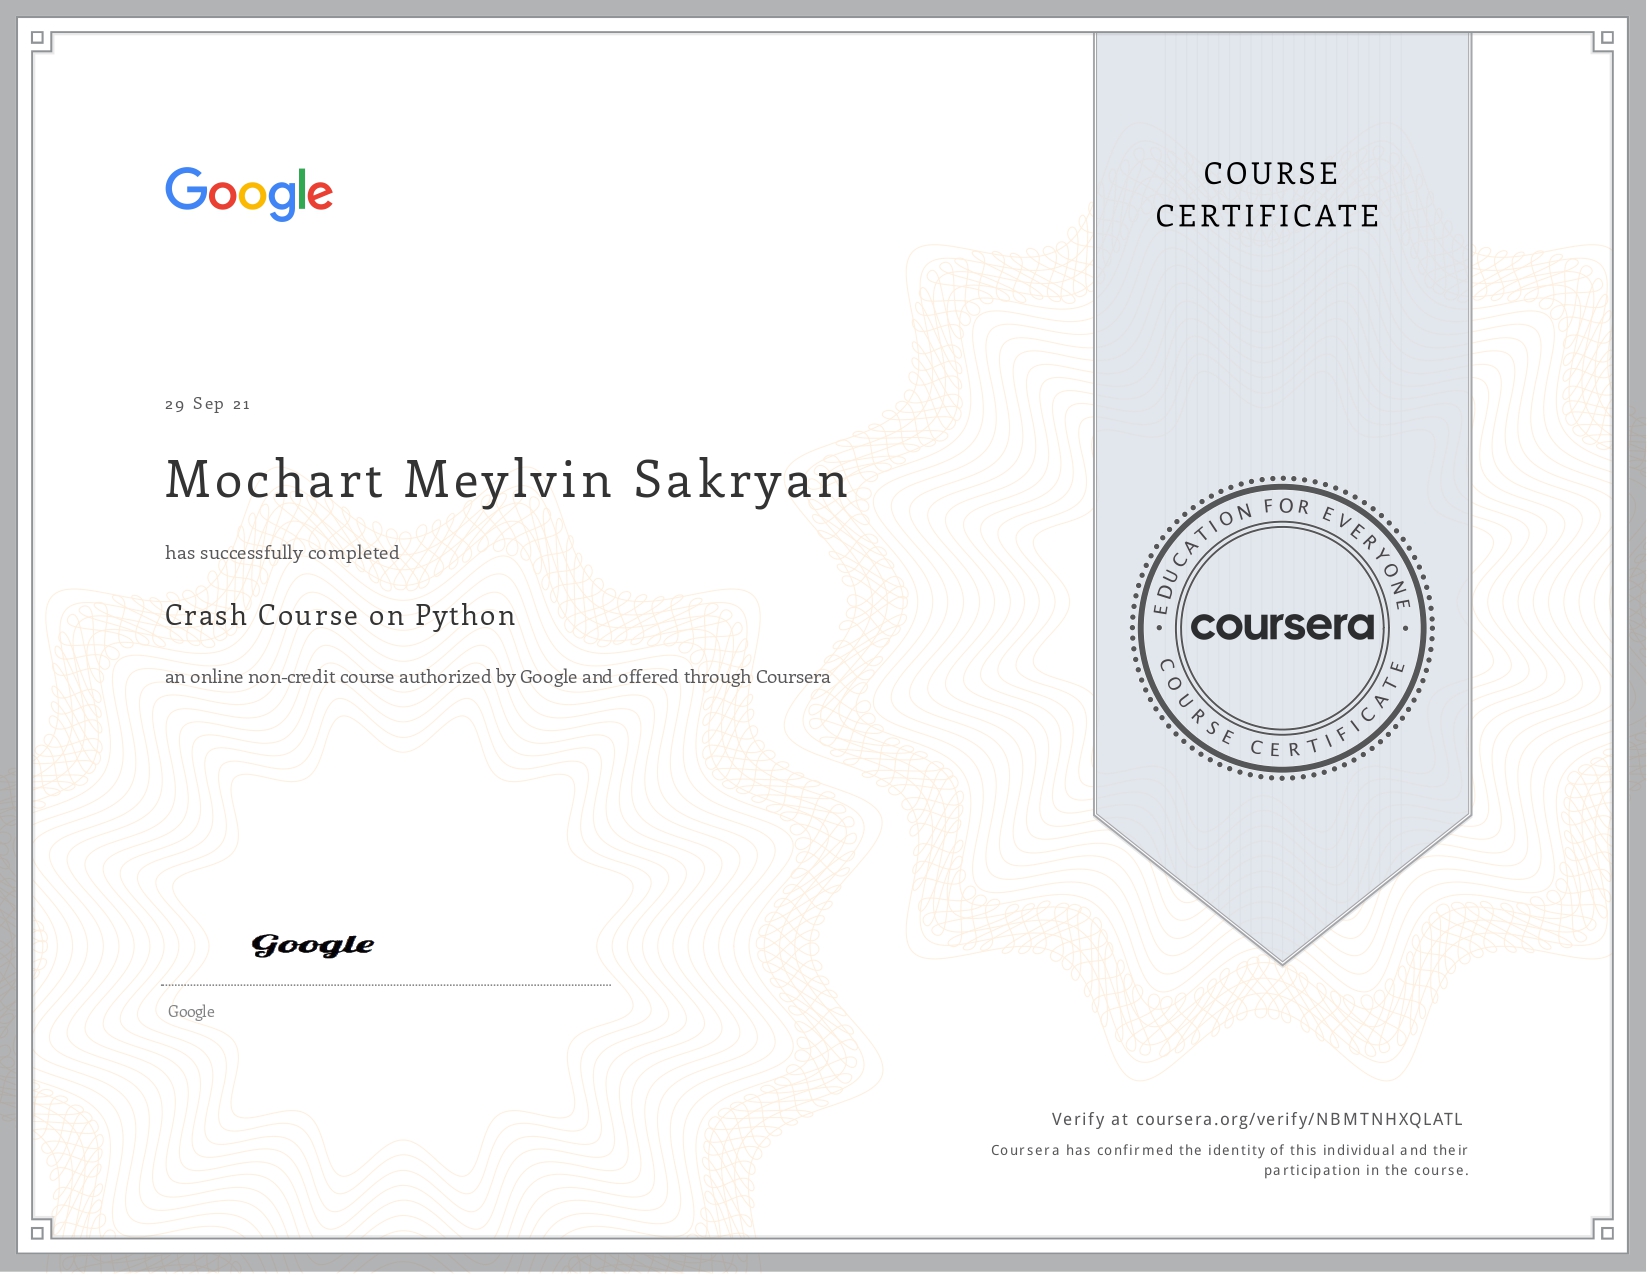This screenshot has width=1650, height=1275.
Task: Click "COURSE CERTIFICATE" ribbon heading
Action: 1269,195
